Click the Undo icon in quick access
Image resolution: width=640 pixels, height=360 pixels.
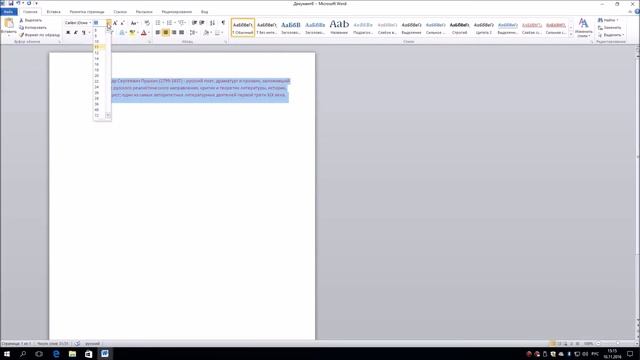tap(18, 3)
